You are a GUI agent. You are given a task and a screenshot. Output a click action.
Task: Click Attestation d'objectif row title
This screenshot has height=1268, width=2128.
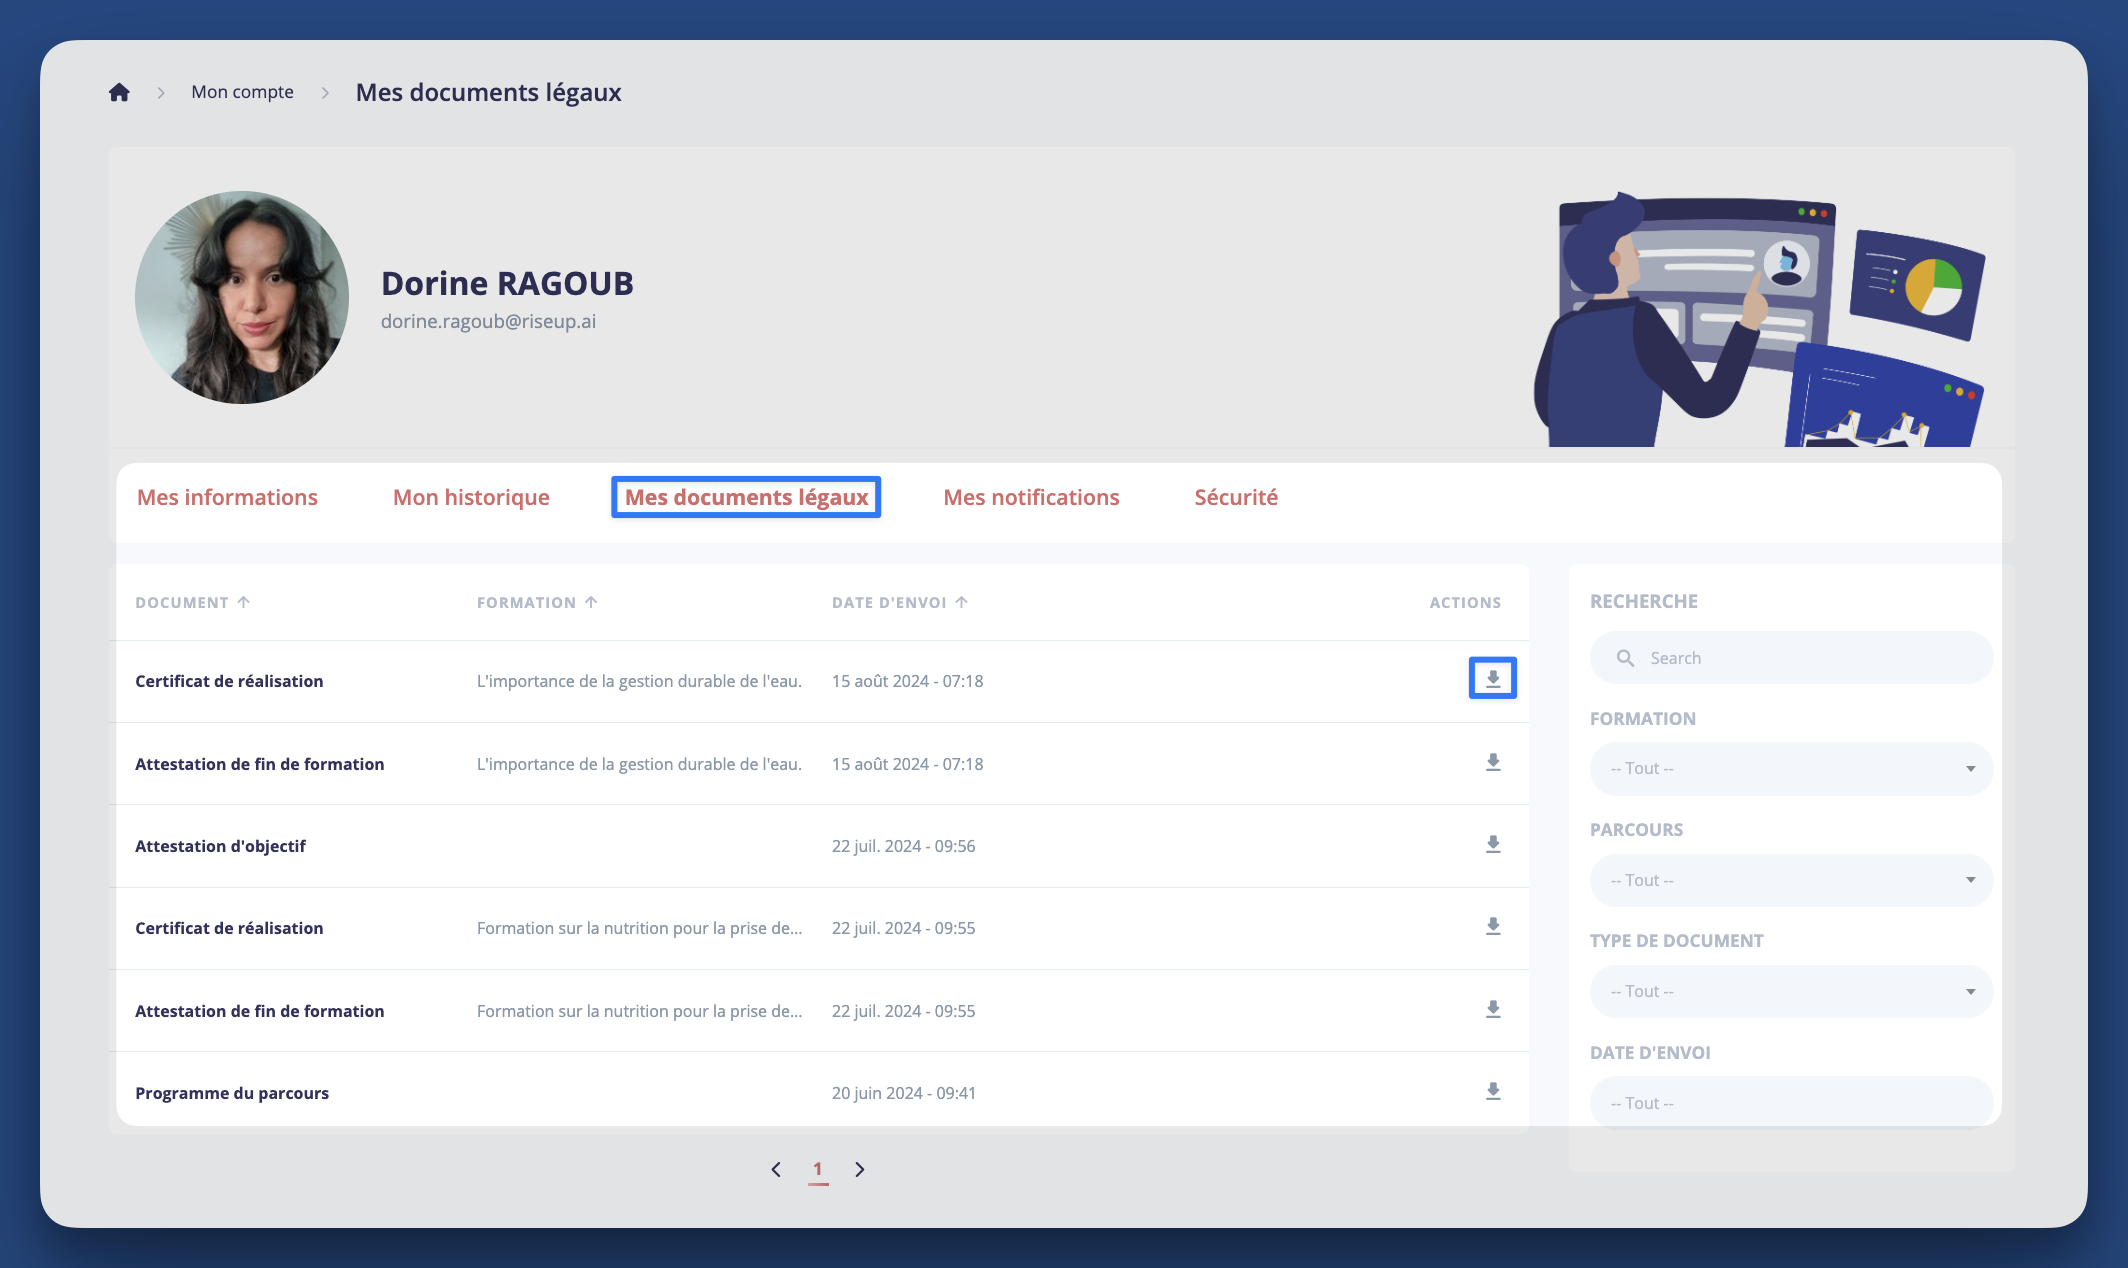(x=220, y=846)
